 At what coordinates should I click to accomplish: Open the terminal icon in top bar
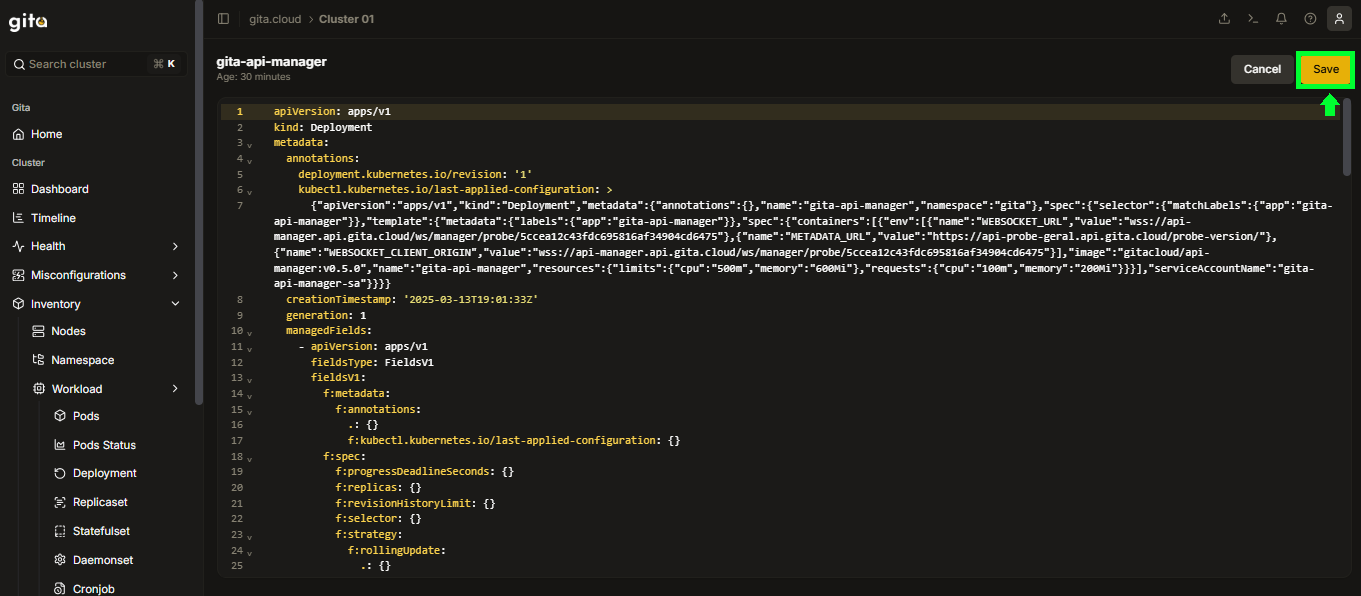pyautogui.click(x=1252, y=19)
